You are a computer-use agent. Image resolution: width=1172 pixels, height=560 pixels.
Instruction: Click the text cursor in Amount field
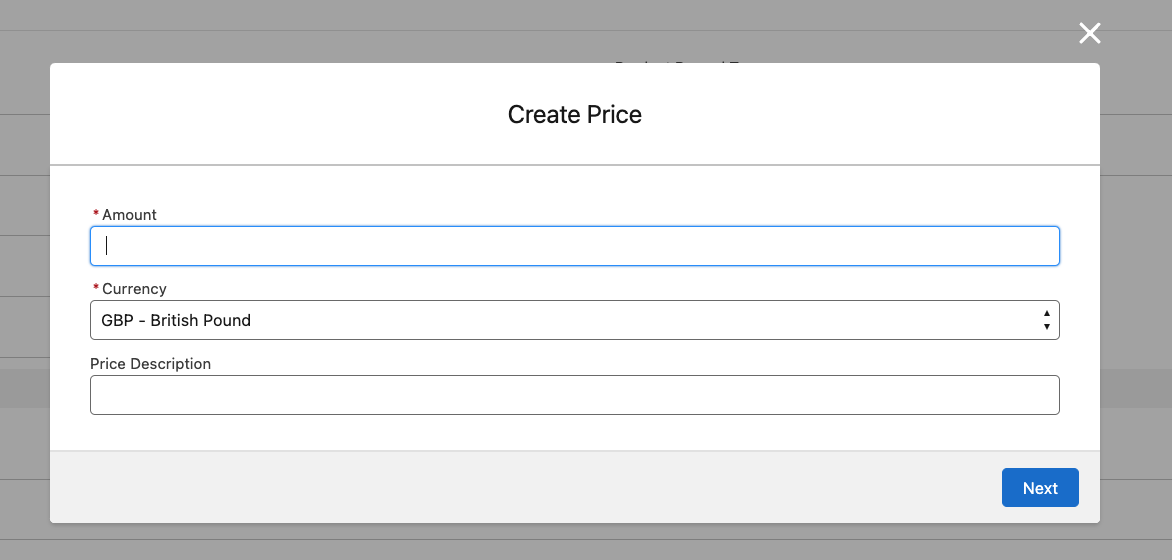[106, 246]
